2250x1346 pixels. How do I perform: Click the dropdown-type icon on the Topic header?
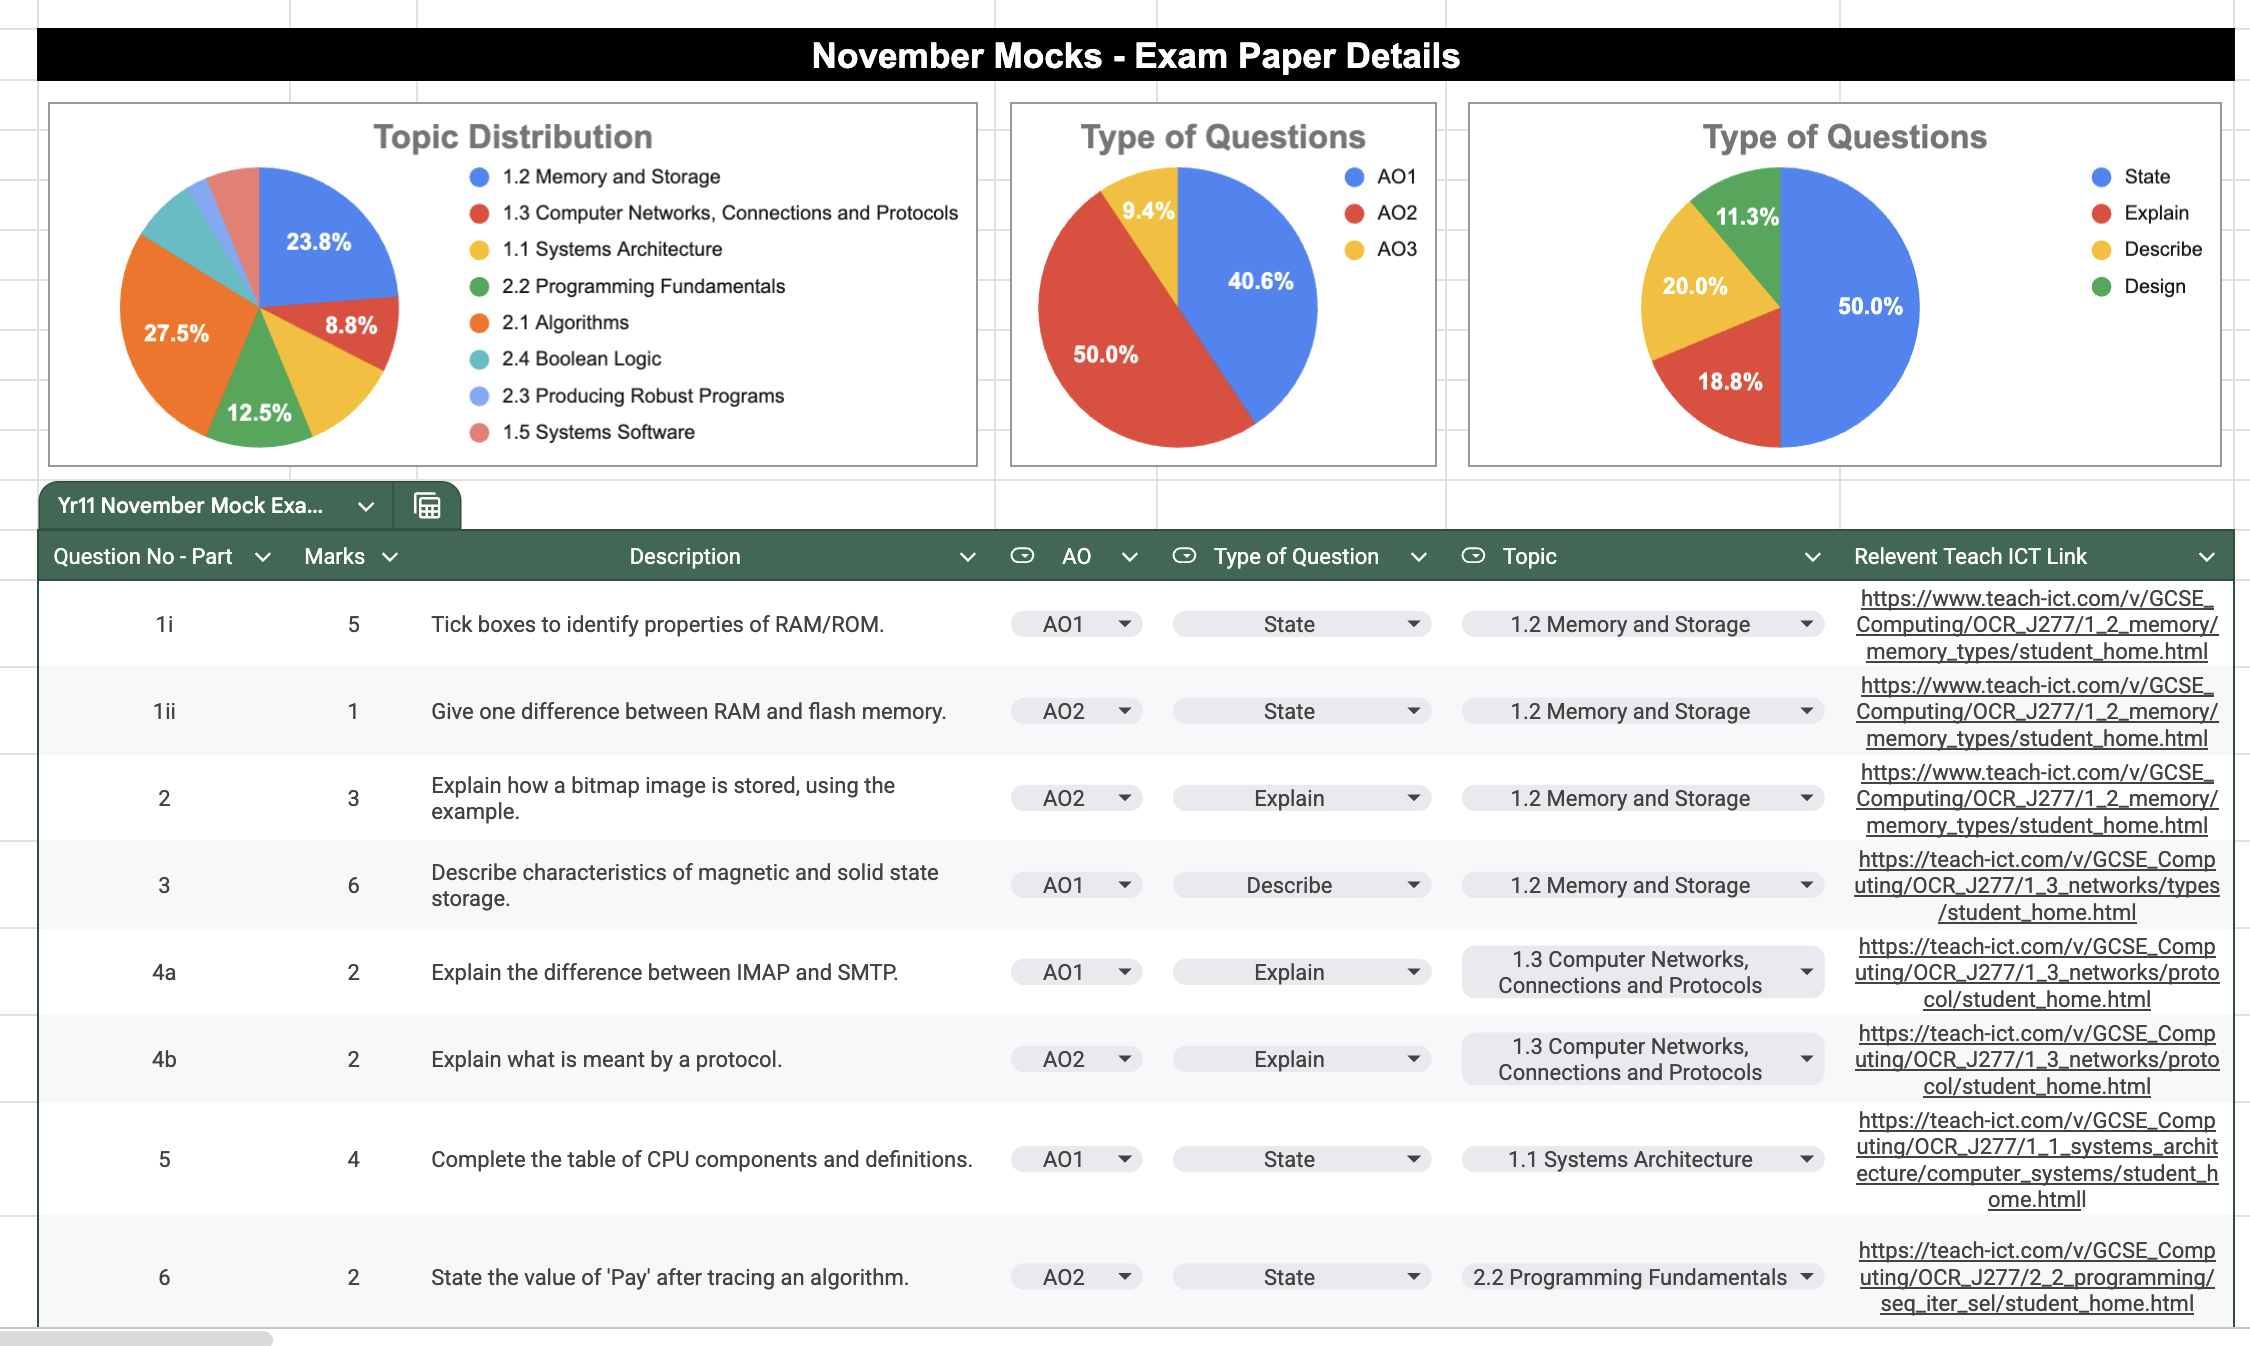coord(1473,556)
